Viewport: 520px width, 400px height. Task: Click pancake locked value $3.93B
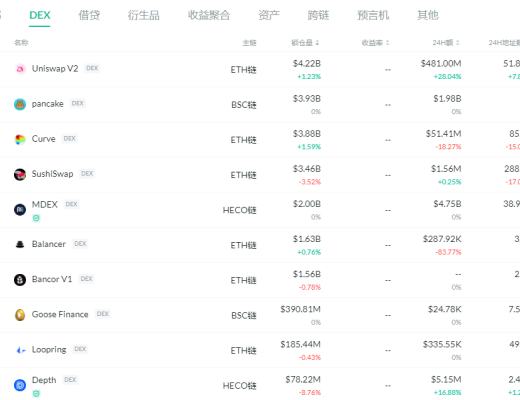tap(307, 99)
